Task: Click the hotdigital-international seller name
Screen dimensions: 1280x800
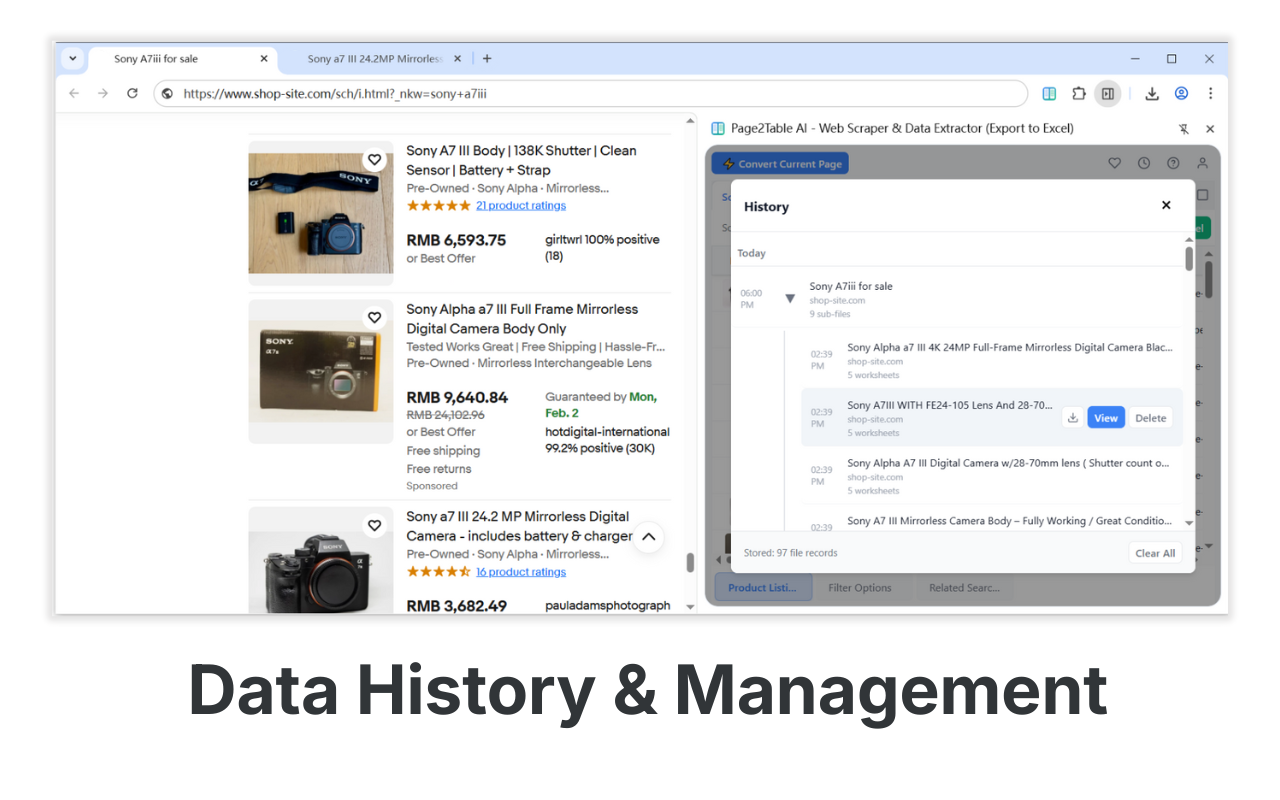Action: tap(607, 432)
